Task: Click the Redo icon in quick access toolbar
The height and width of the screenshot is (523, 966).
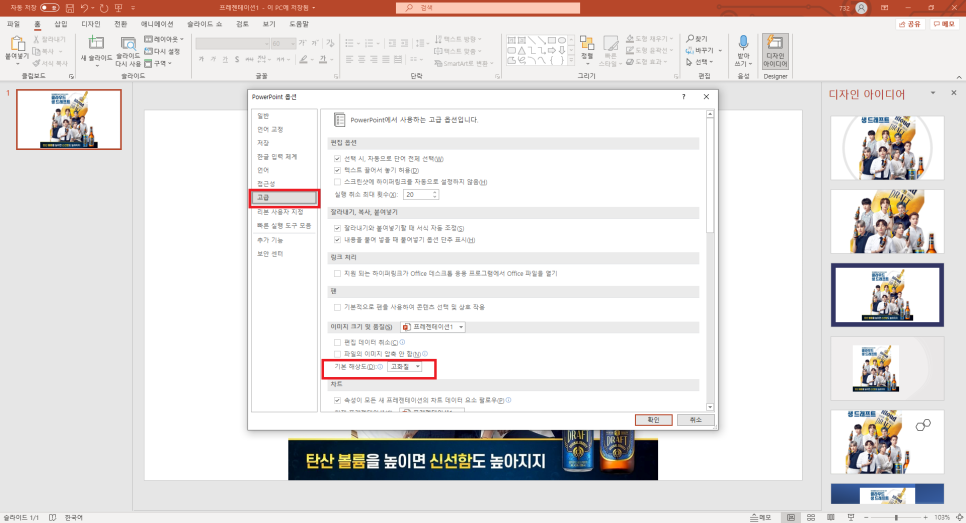Action: [104, 8]
